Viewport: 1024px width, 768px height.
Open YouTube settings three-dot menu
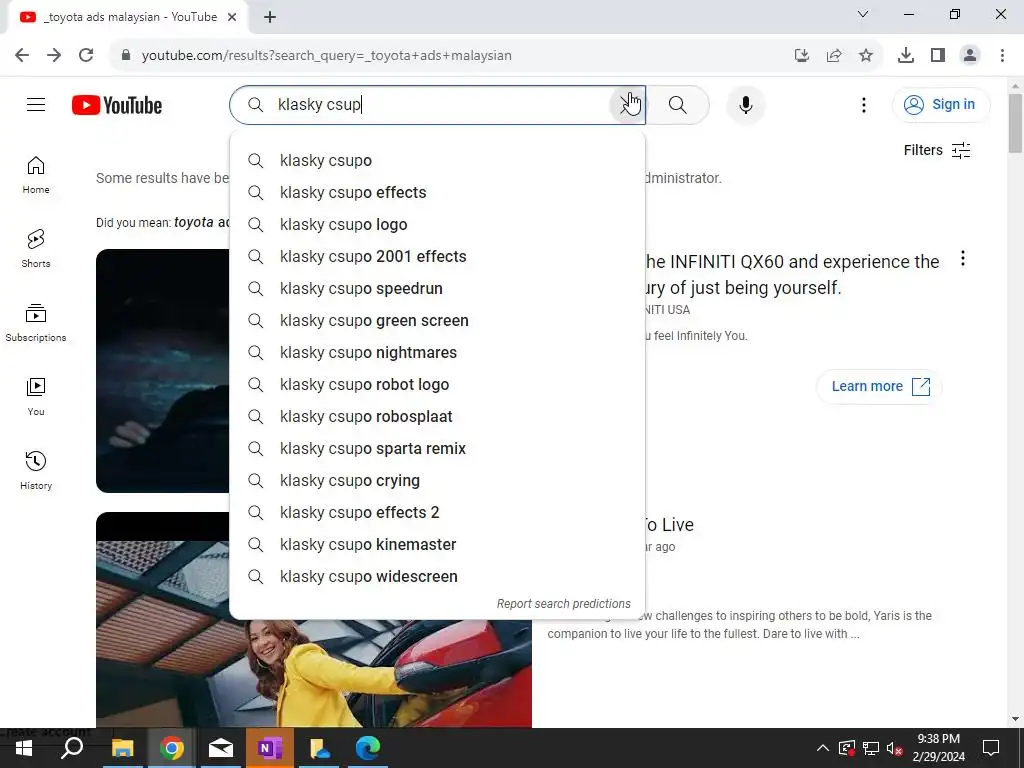point(863,104)
